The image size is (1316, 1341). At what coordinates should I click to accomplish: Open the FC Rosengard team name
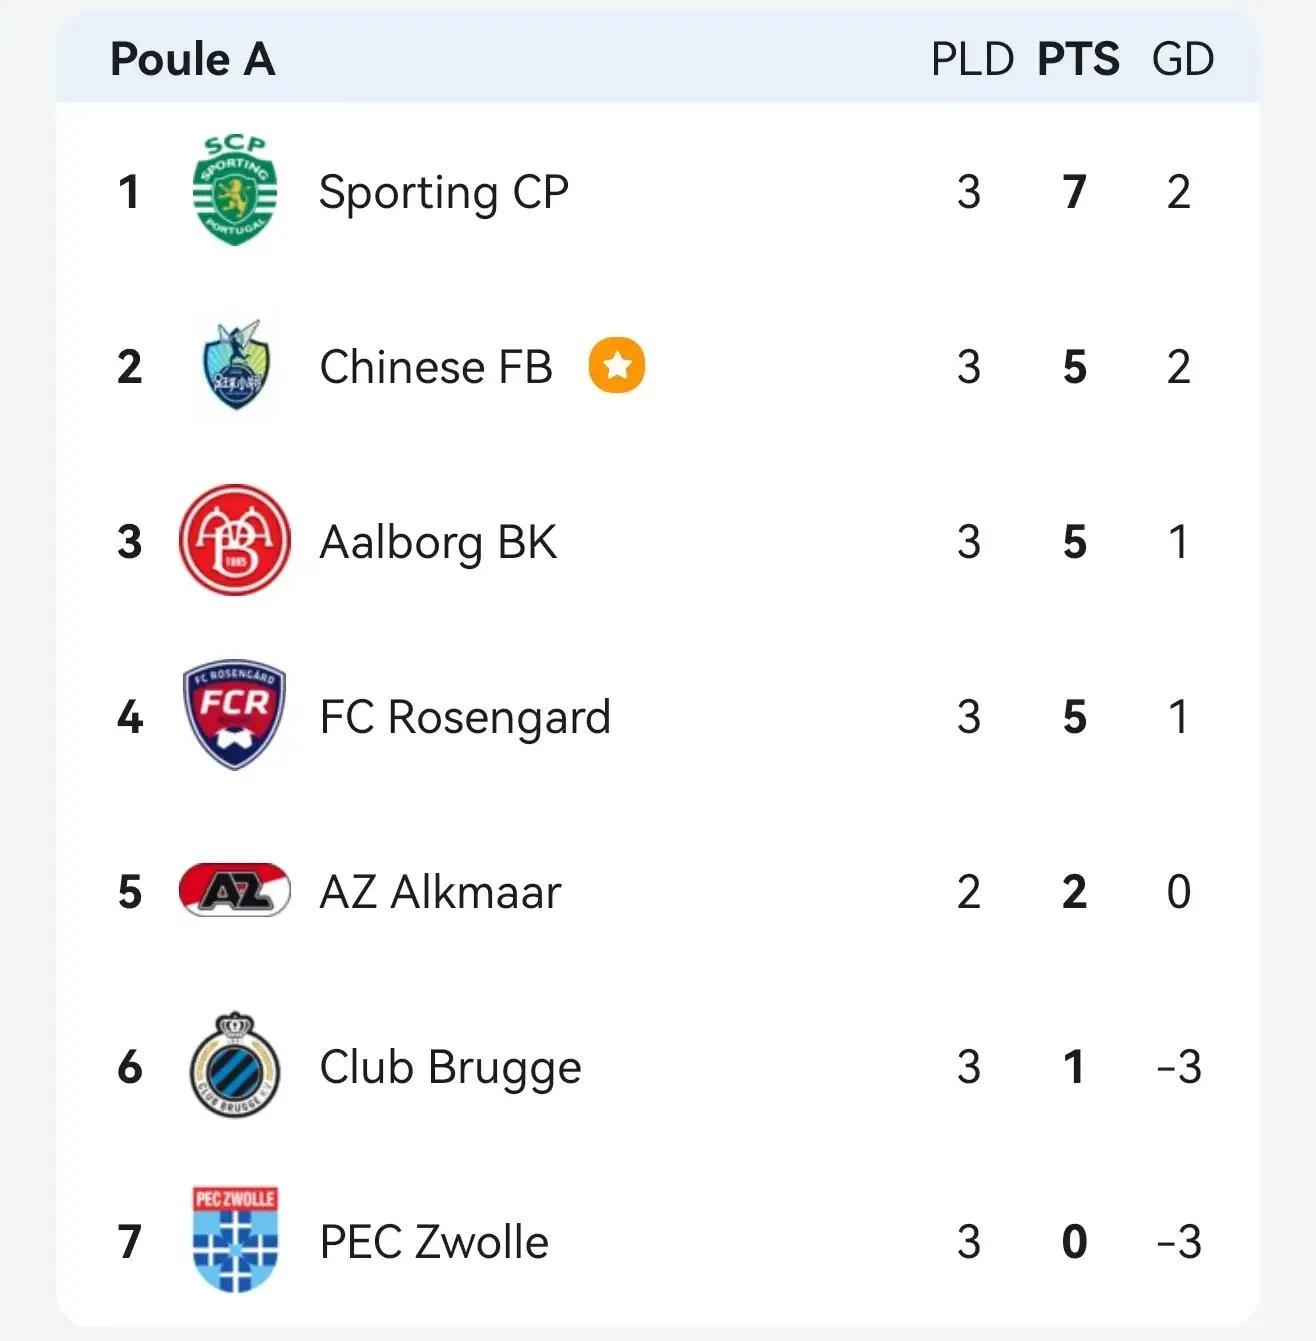pyautogui.click(x=465, y=717)
